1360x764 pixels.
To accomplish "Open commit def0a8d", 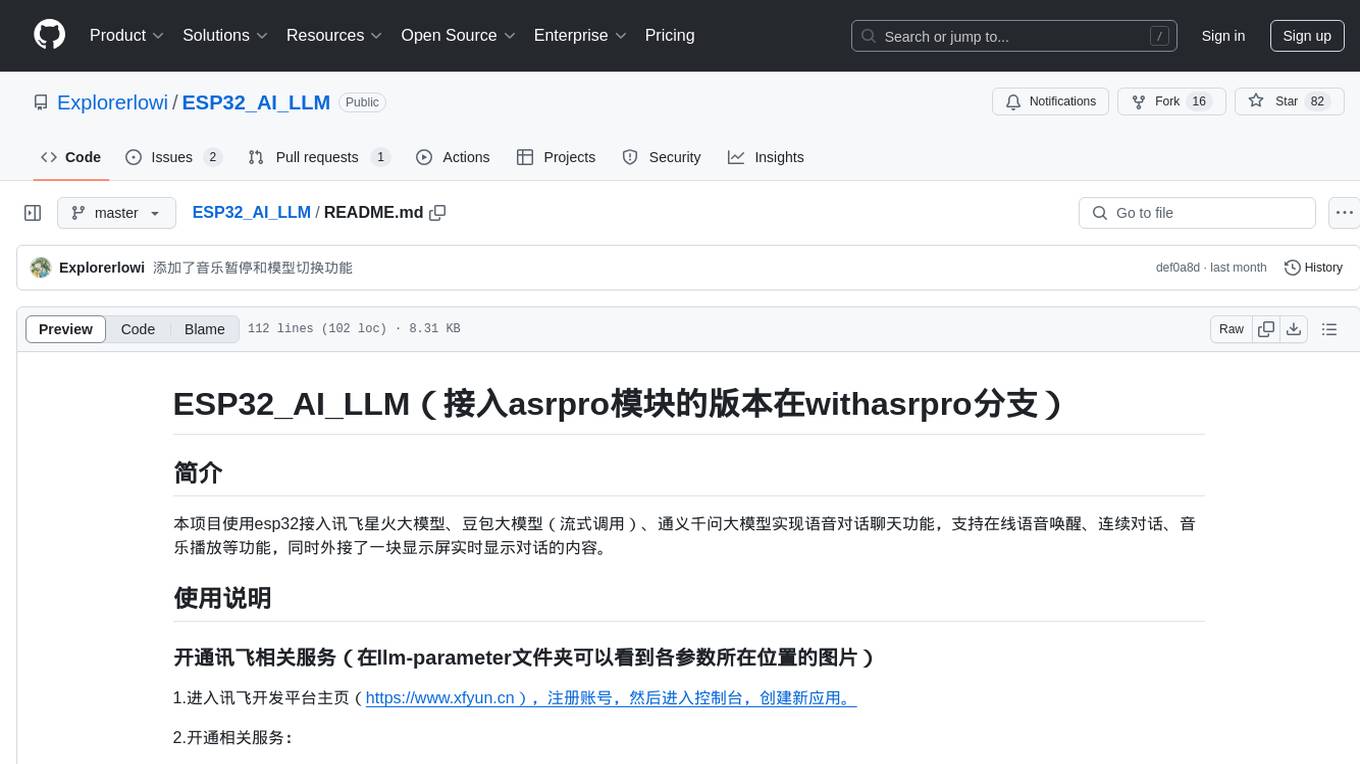I will click(x=1177, y=268).
